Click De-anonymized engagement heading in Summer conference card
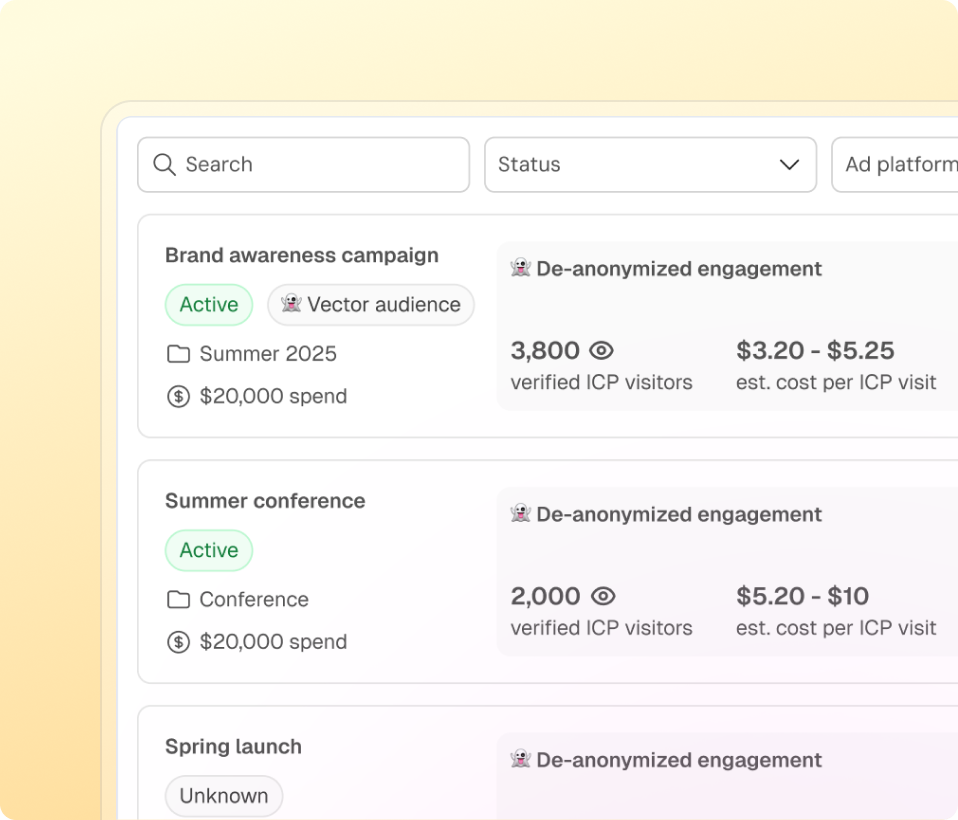The width and height of the screenshot is (958, 820). click(679, 514)
